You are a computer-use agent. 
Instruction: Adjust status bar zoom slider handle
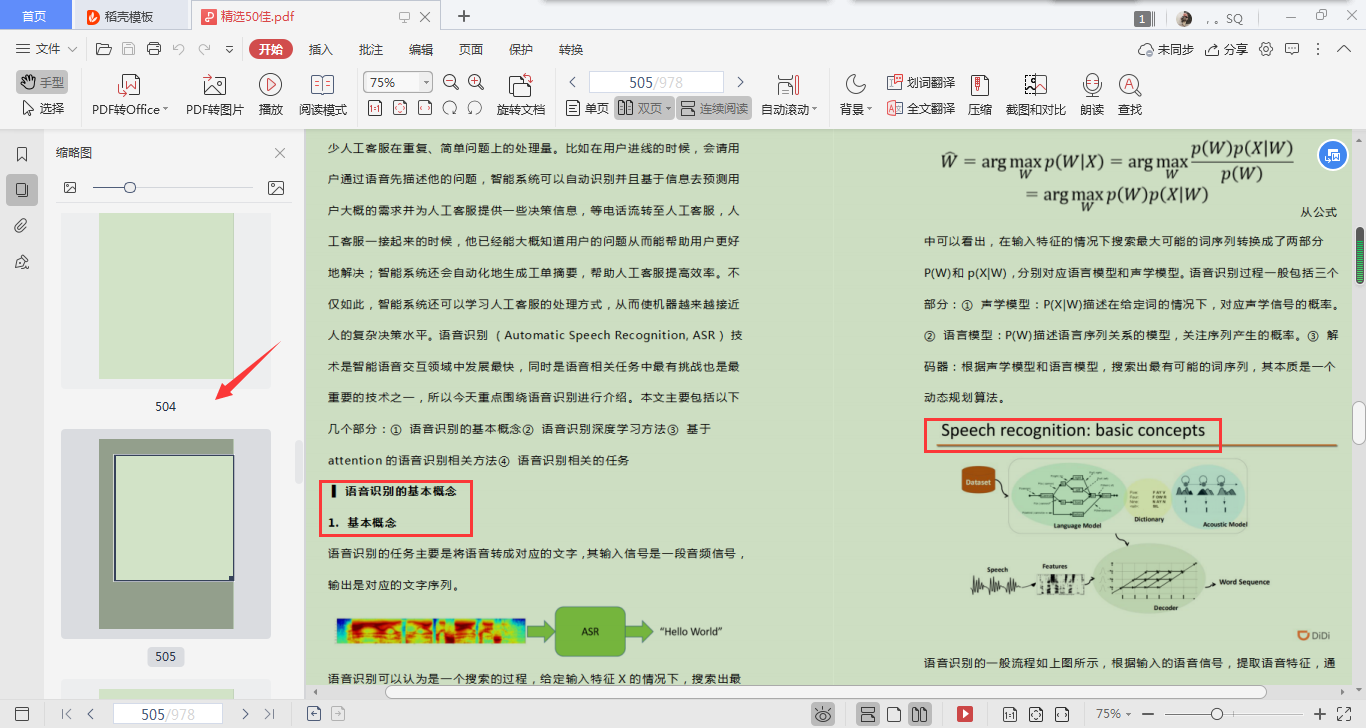1217,714
